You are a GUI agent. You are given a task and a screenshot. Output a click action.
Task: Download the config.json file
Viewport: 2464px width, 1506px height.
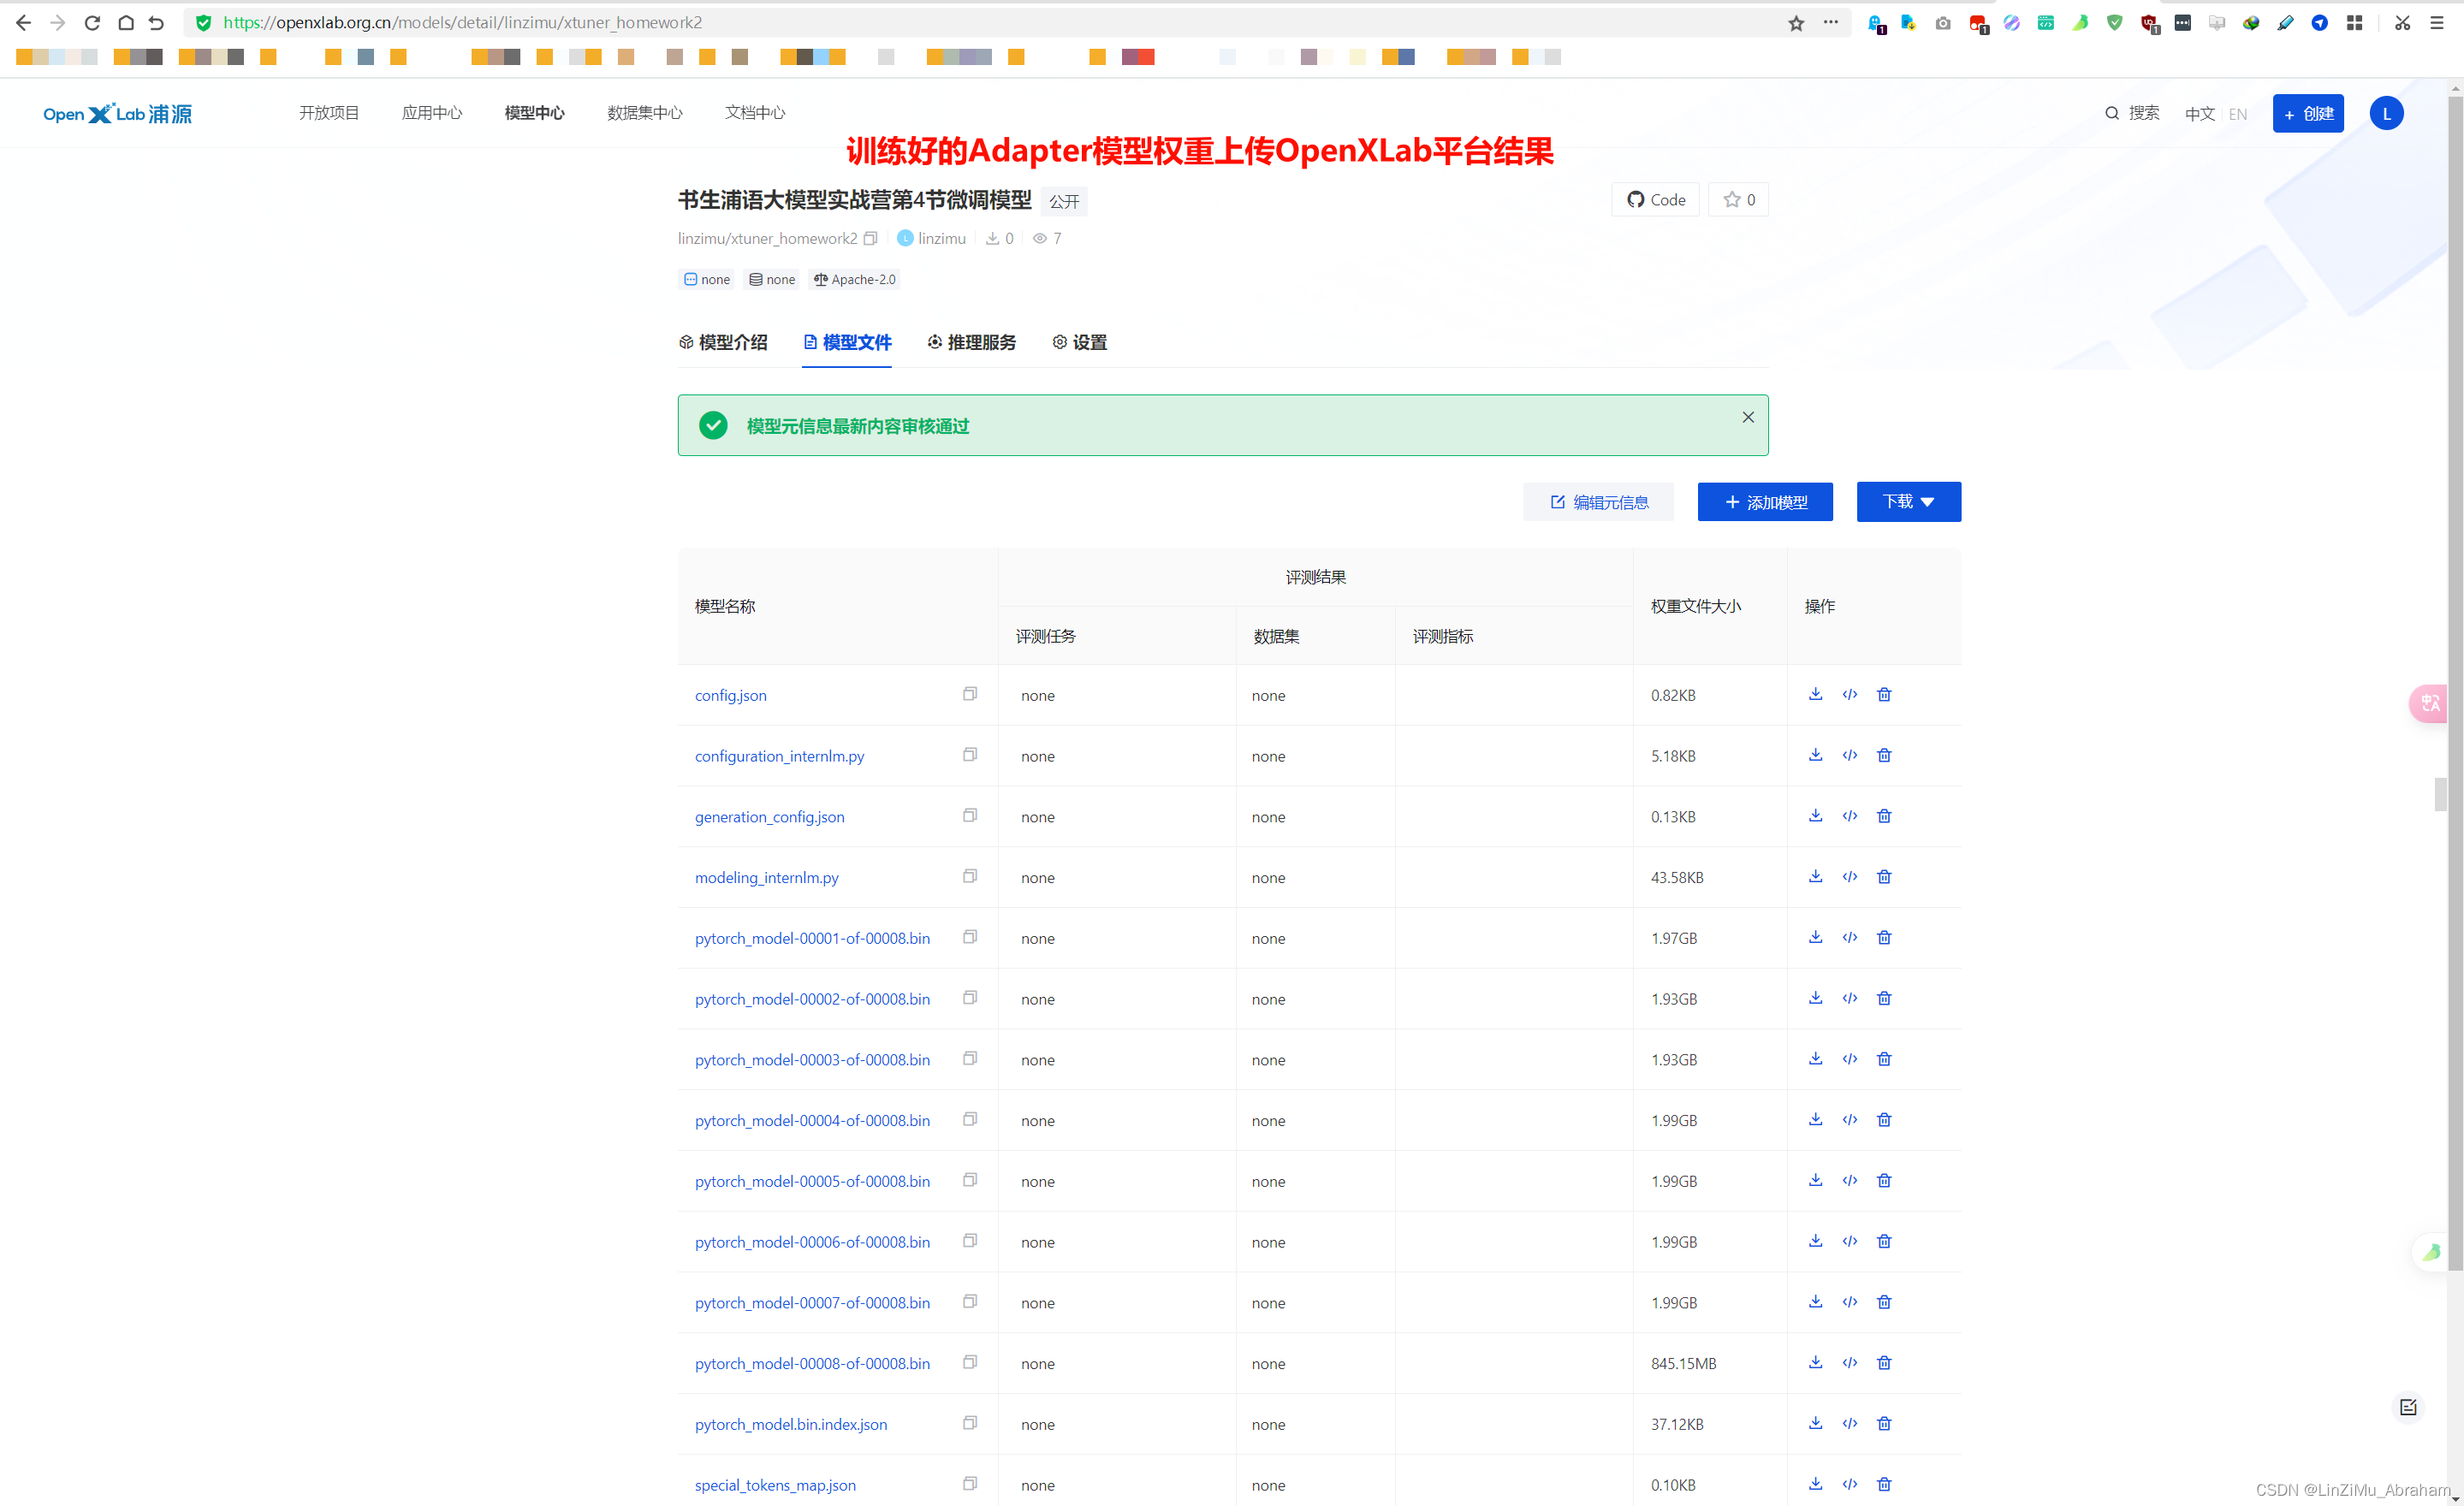click(1815, 694)
